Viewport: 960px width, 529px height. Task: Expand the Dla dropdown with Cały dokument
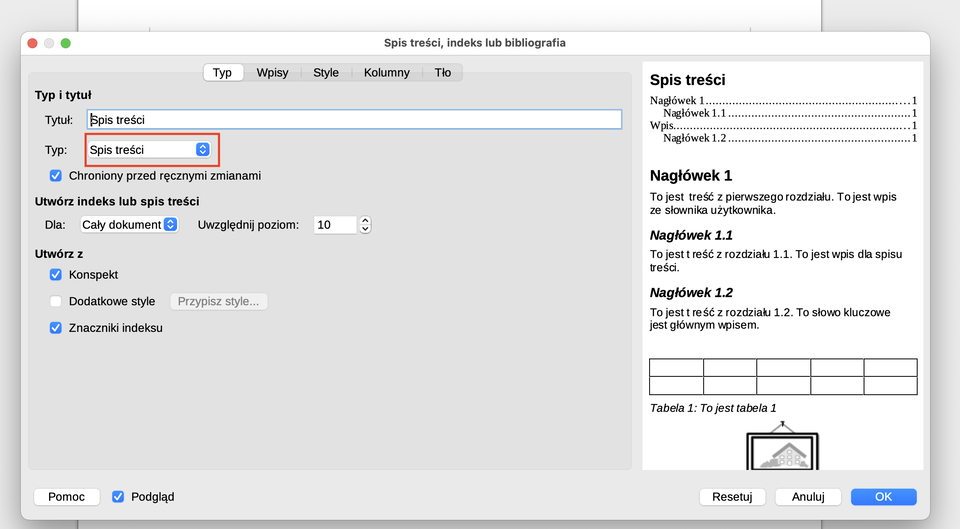(130, 225)
